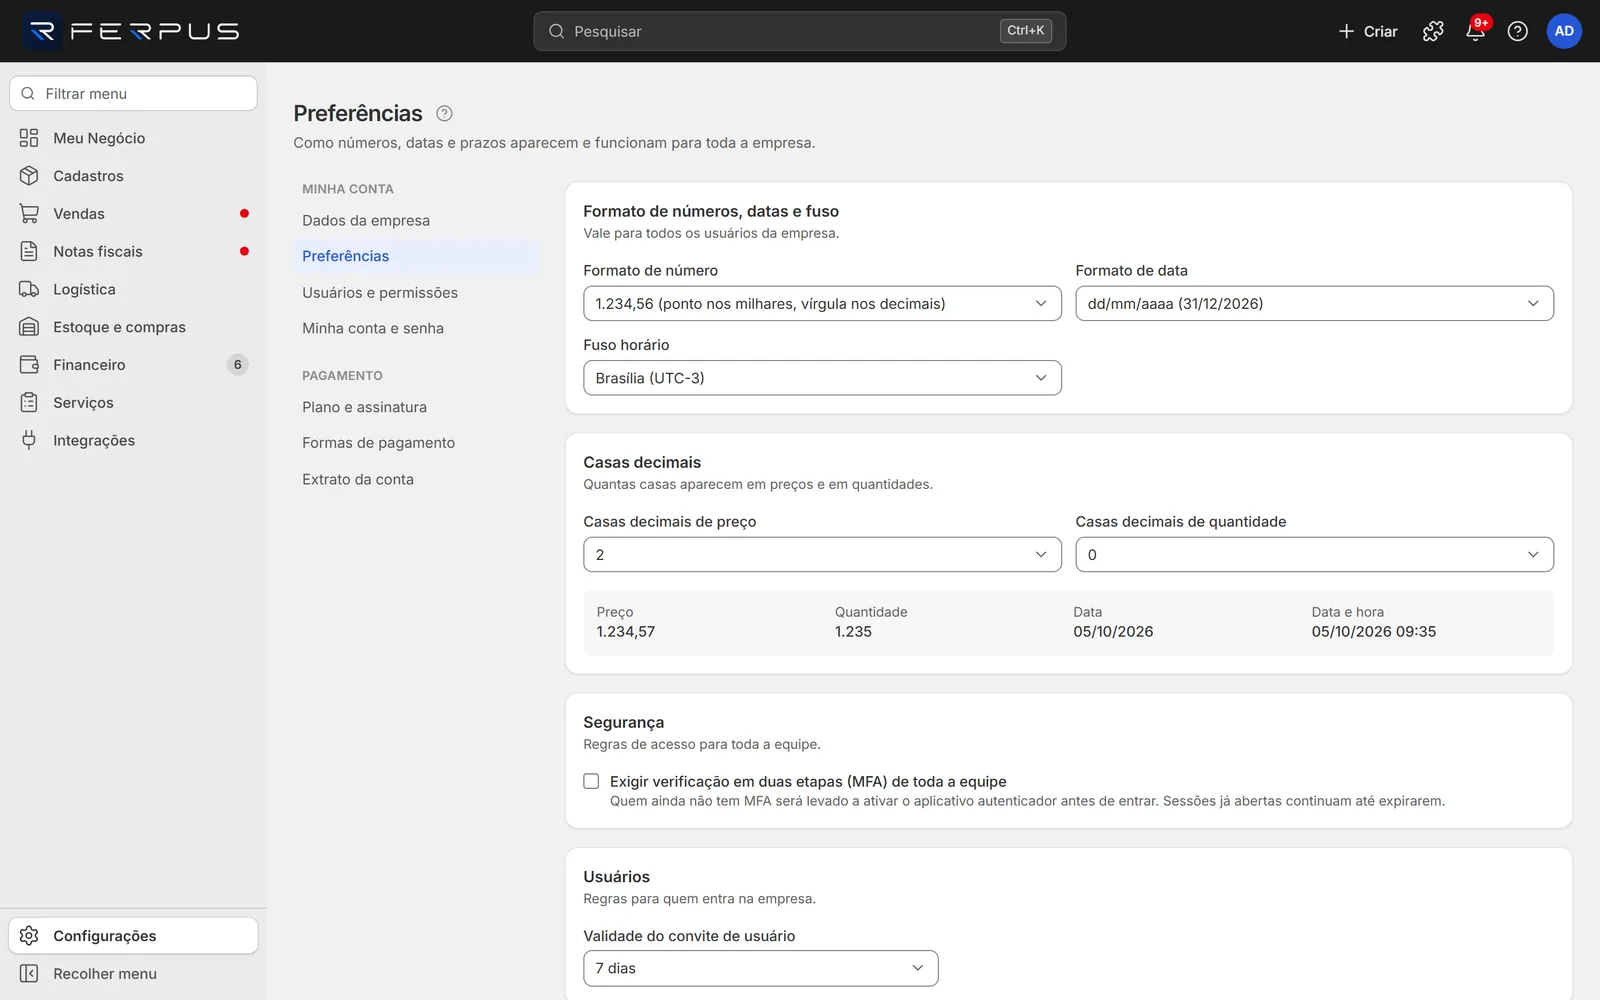Click the Pesquisar search field
Image resolution: width=1600 pixels, height=1000 pixels.
tap(799, 31)
